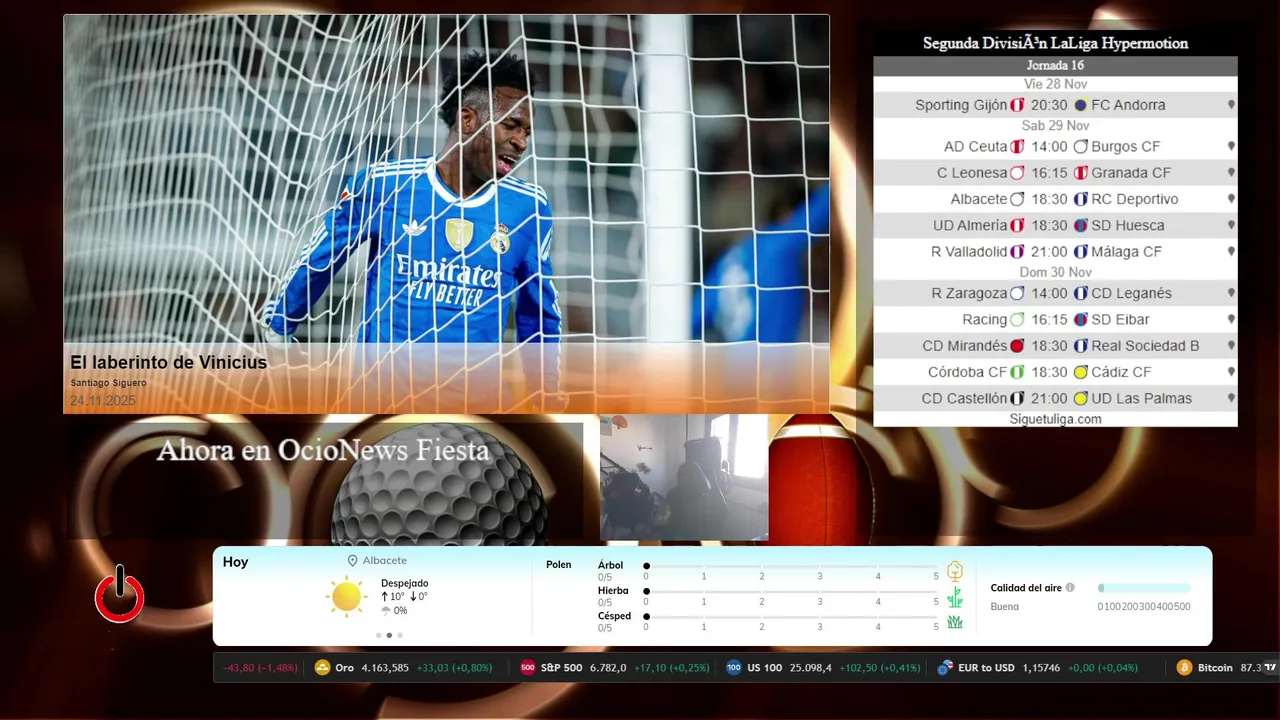Open the map pin for UD Almería match
The height and width of the screenshot is (720, 1280).
click(x=1231, y=225)
